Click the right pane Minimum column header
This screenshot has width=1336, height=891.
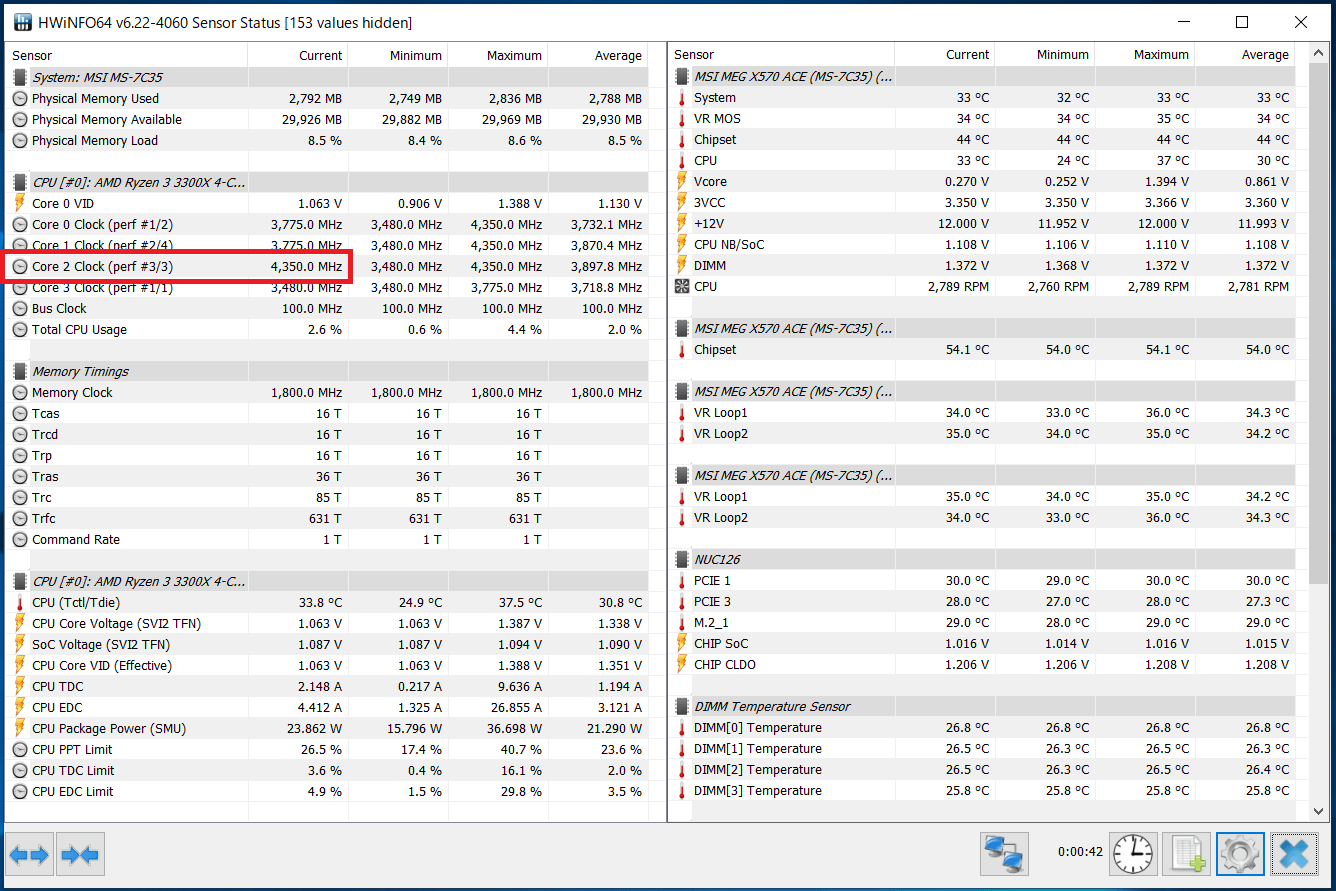[x=1045, y=55]
